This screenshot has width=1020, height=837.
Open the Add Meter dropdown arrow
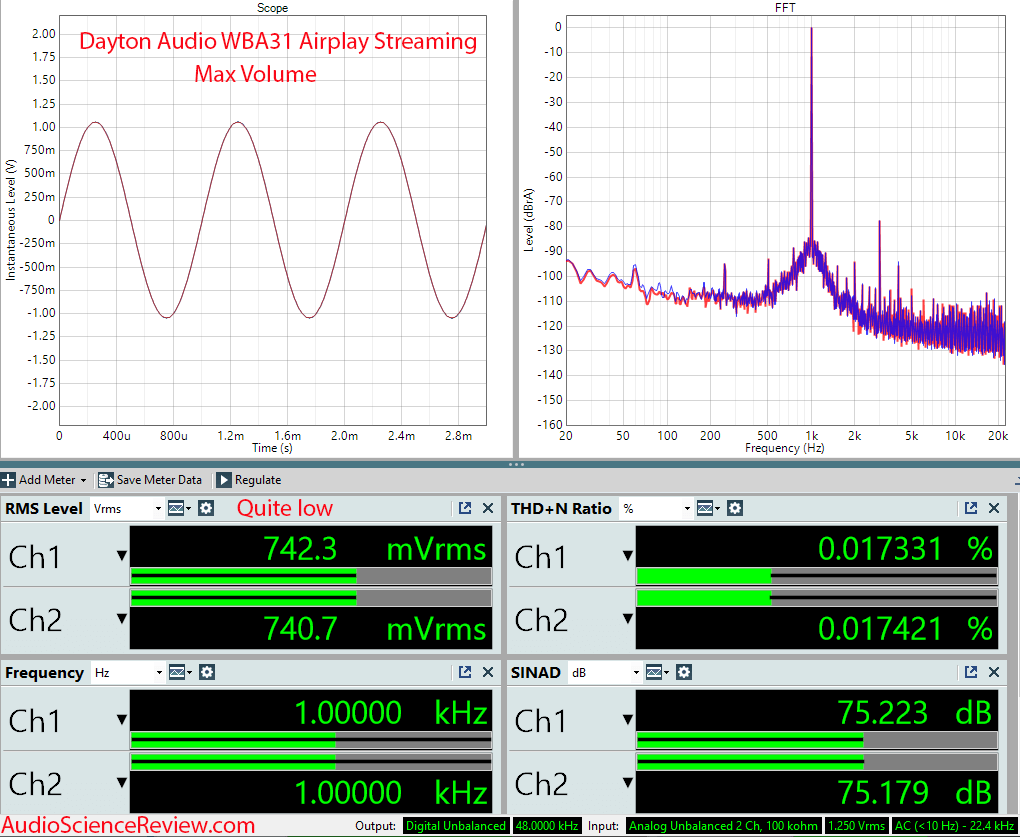click(83, 481)
